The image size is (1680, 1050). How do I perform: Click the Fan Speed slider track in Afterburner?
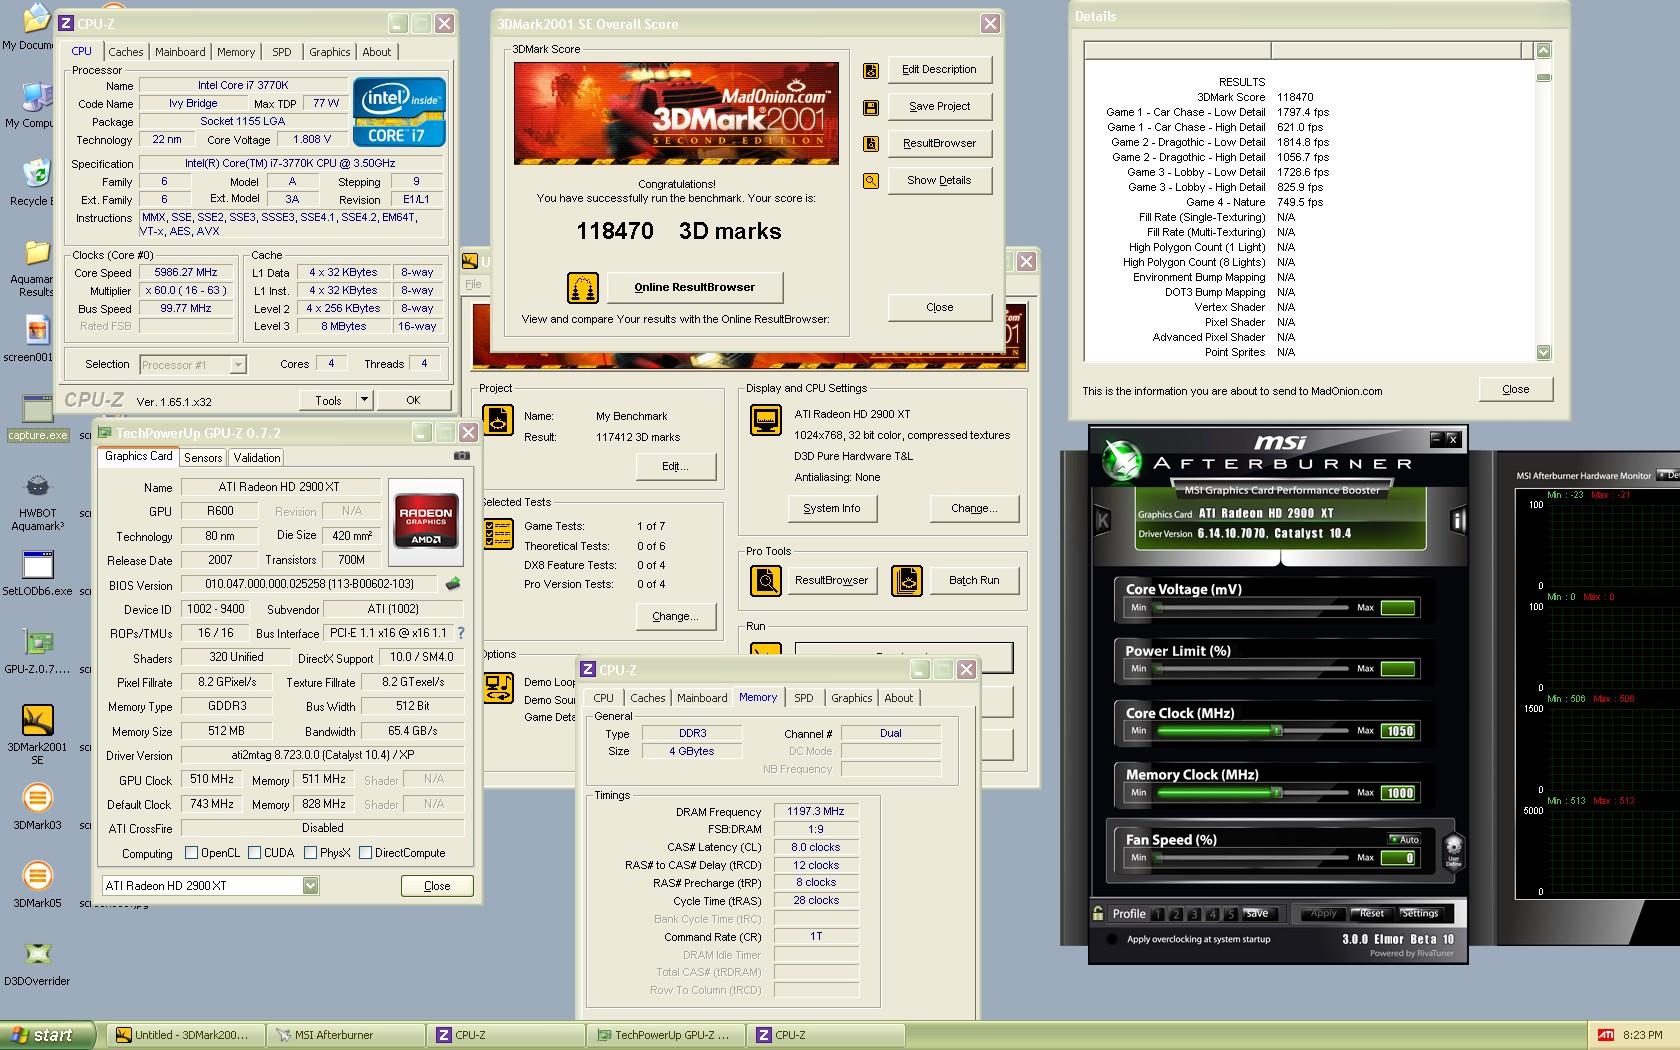click(x=1251, y=858)
